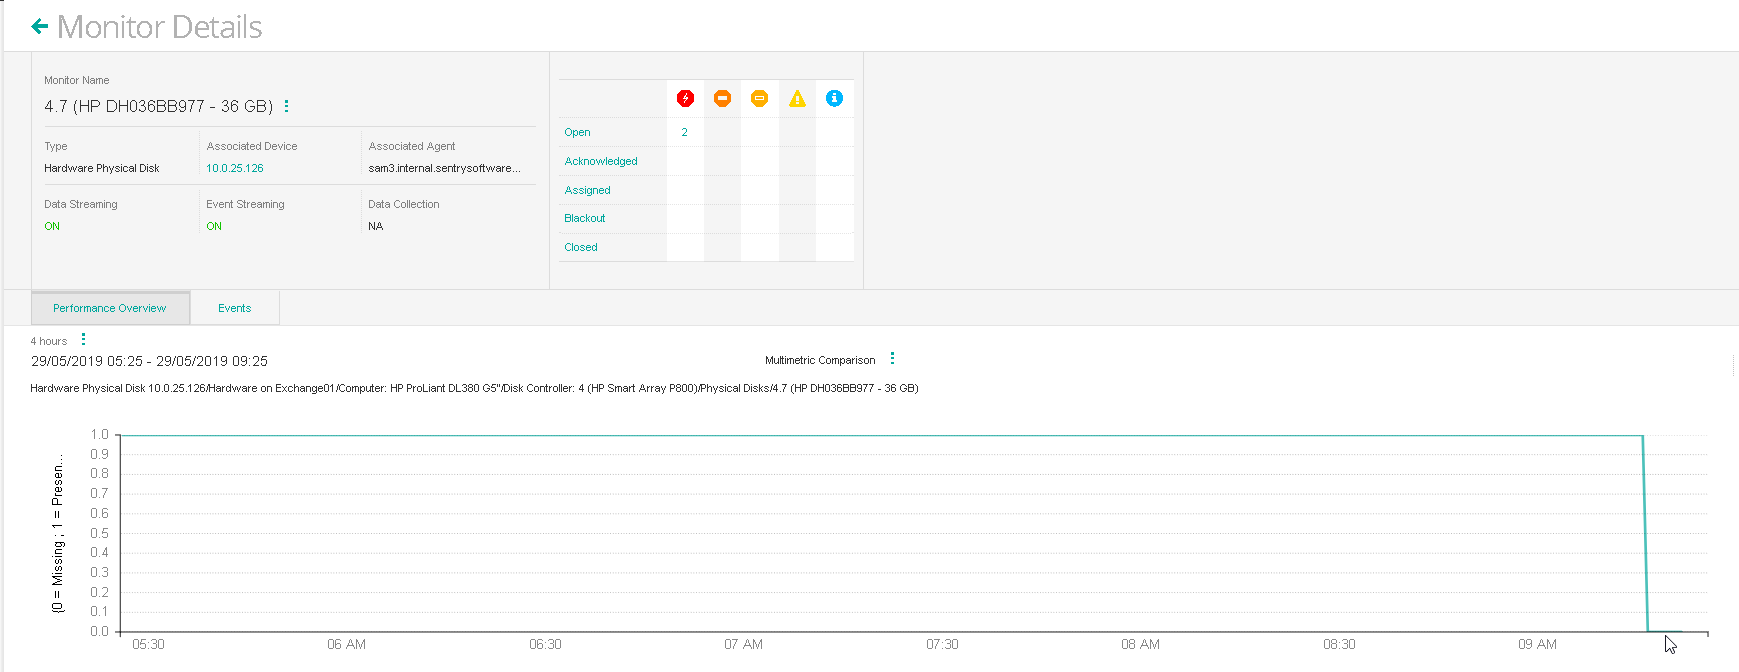The image size is (1739, 672).
Task: Open the Multimetric Comparison options menu
Action: 892,359
